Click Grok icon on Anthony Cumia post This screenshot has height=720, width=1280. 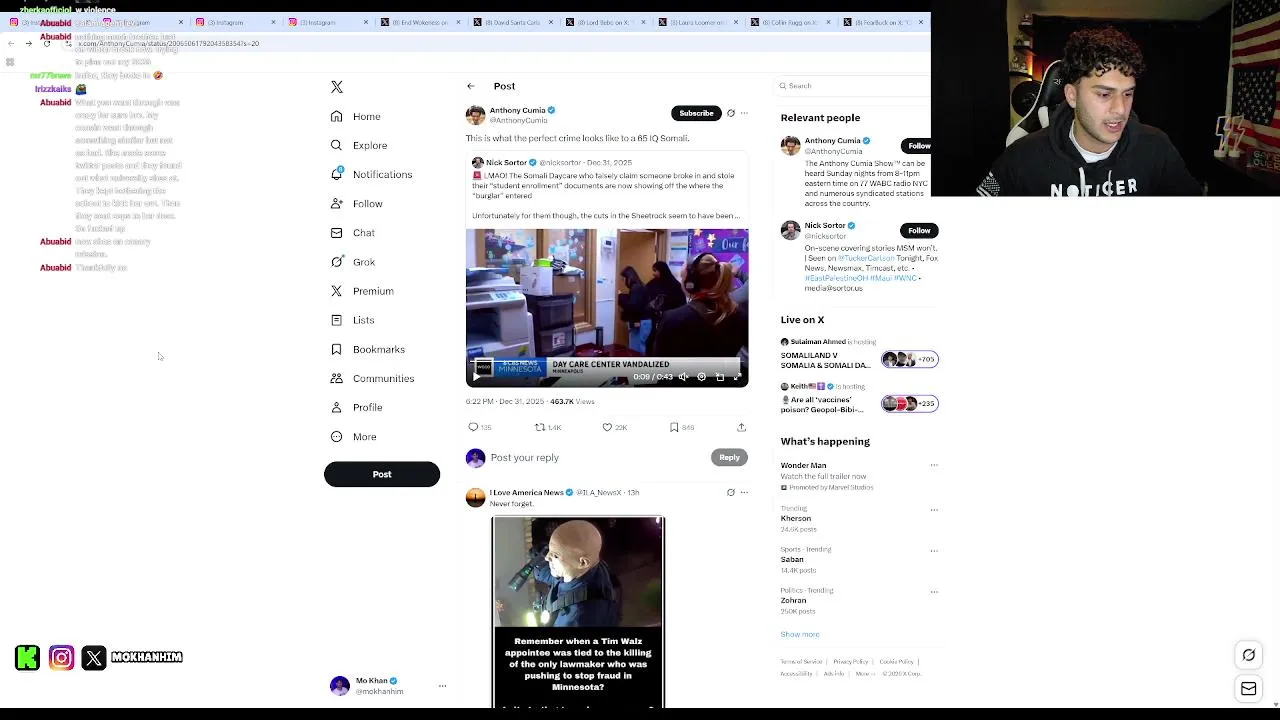pos(730,113)
